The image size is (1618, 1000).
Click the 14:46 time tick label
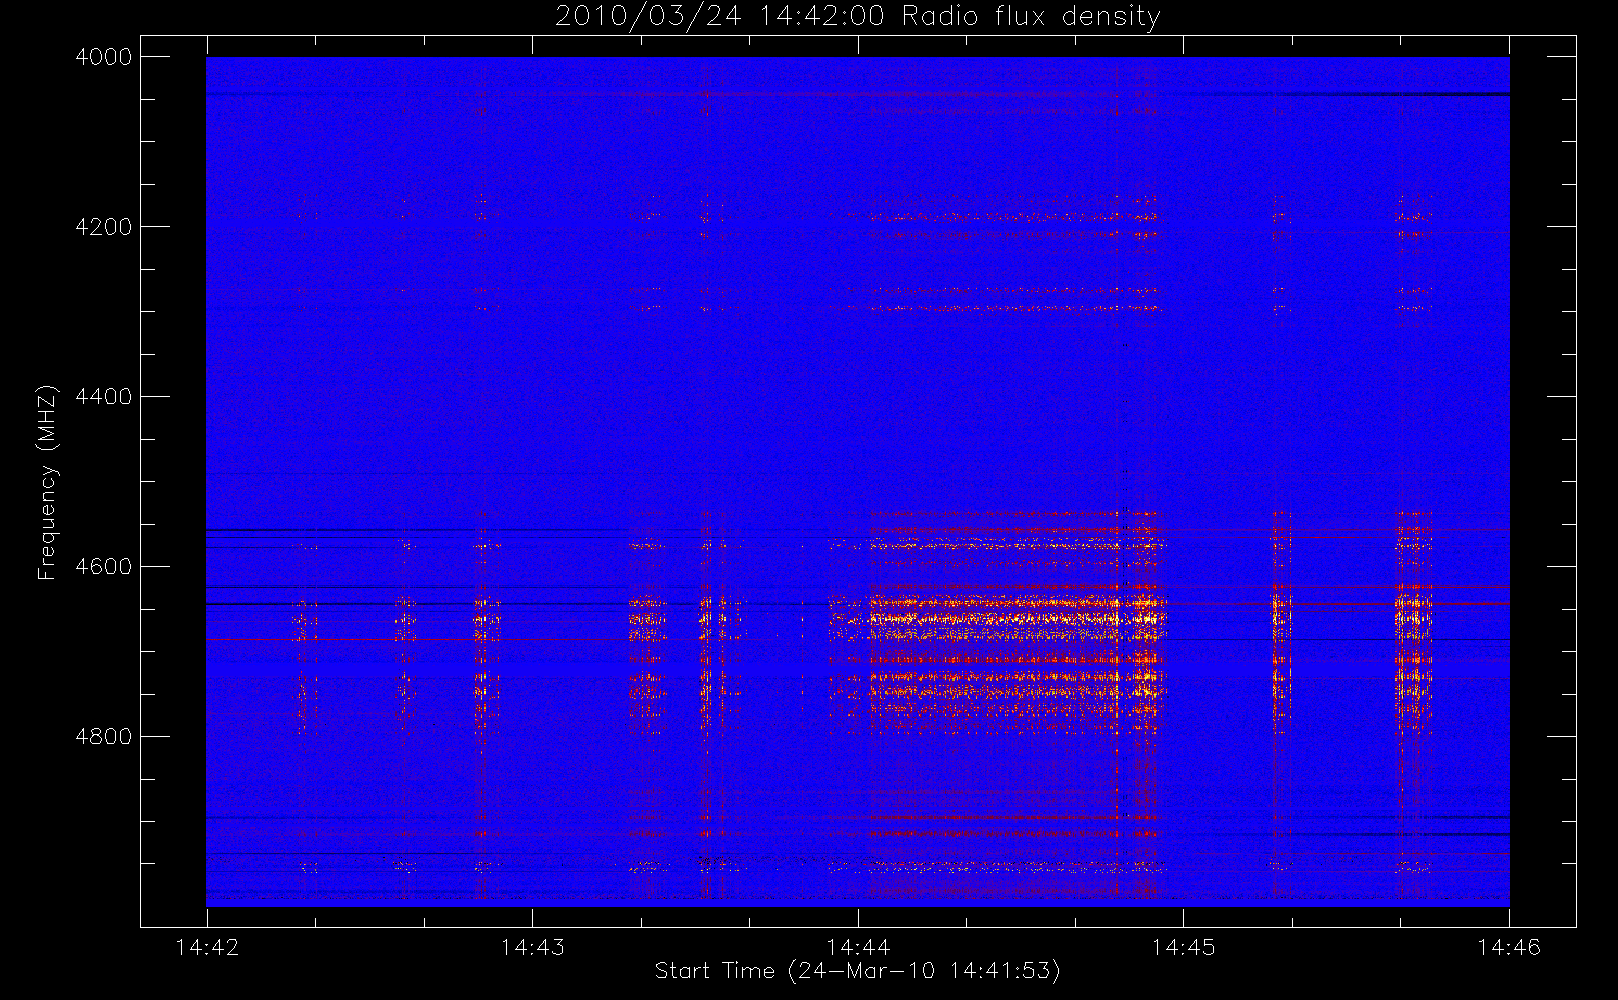pos(1509,947)
